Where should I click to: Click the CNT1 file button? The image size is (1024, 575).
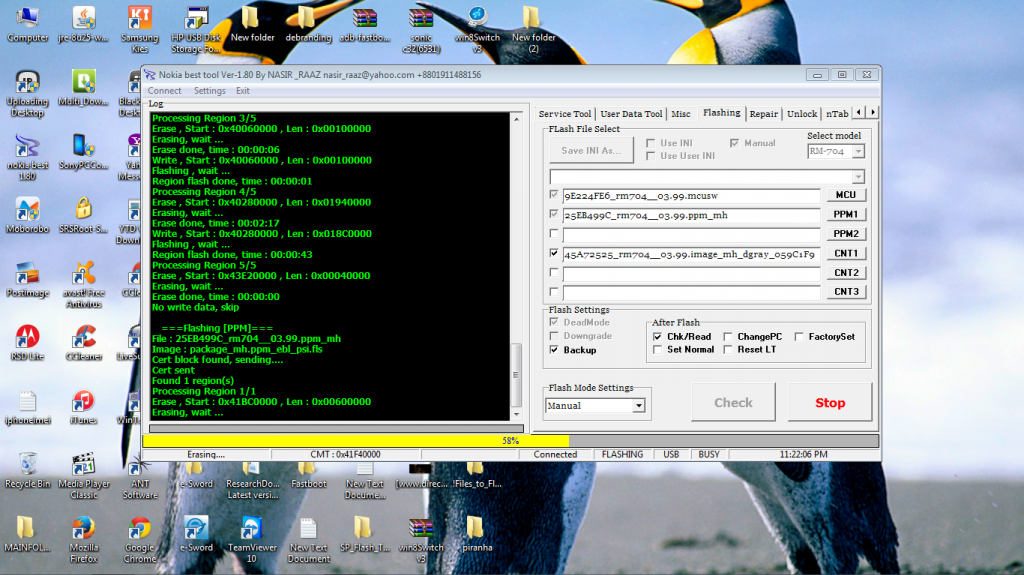pos(847,254)
